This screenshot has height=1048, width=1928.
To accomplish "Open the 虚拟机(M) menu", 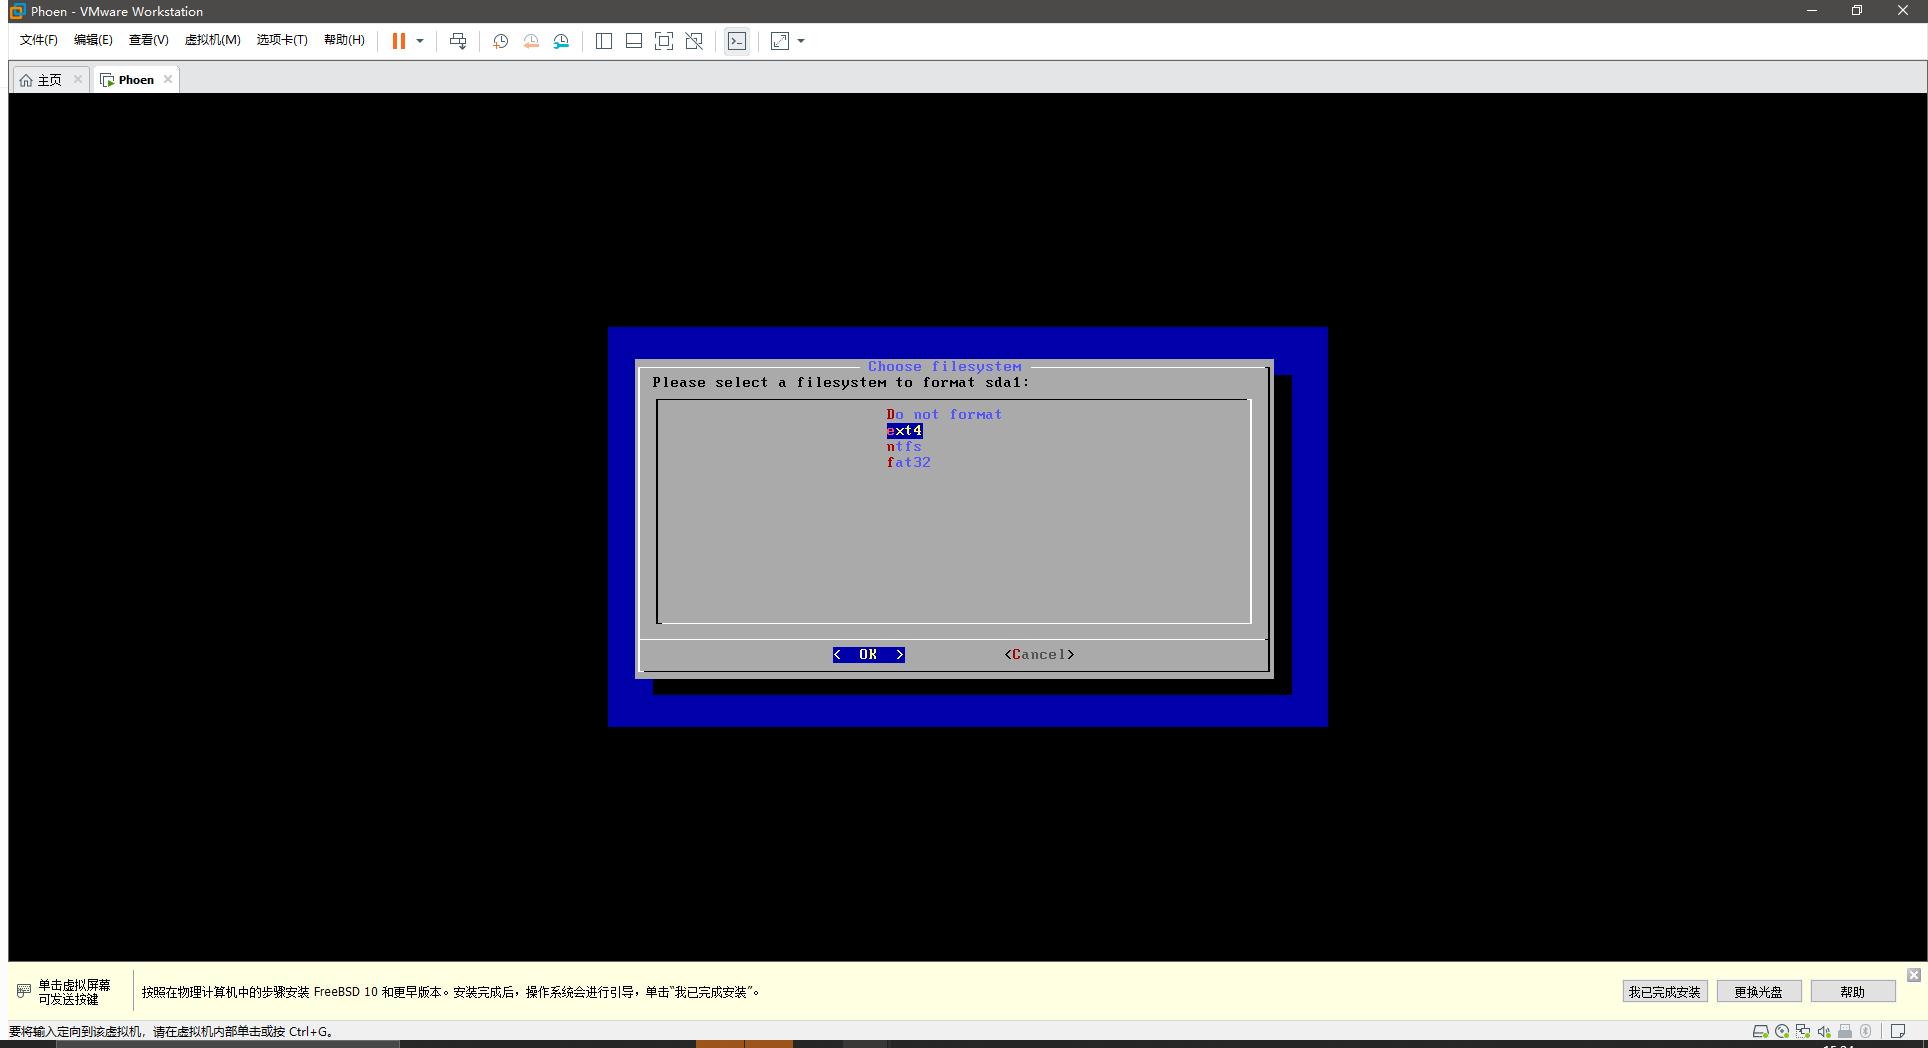I will 212,40.
